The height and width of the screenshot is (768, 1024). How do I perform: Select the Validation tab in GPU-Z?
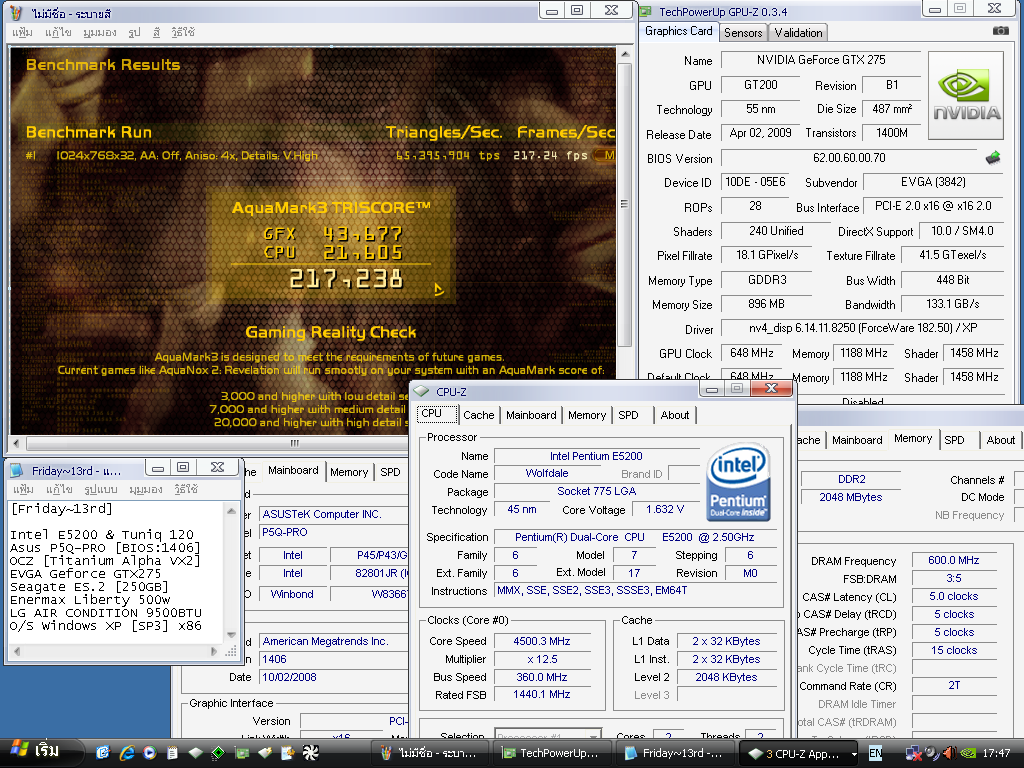pyautogui.click(x=799, y=33)
